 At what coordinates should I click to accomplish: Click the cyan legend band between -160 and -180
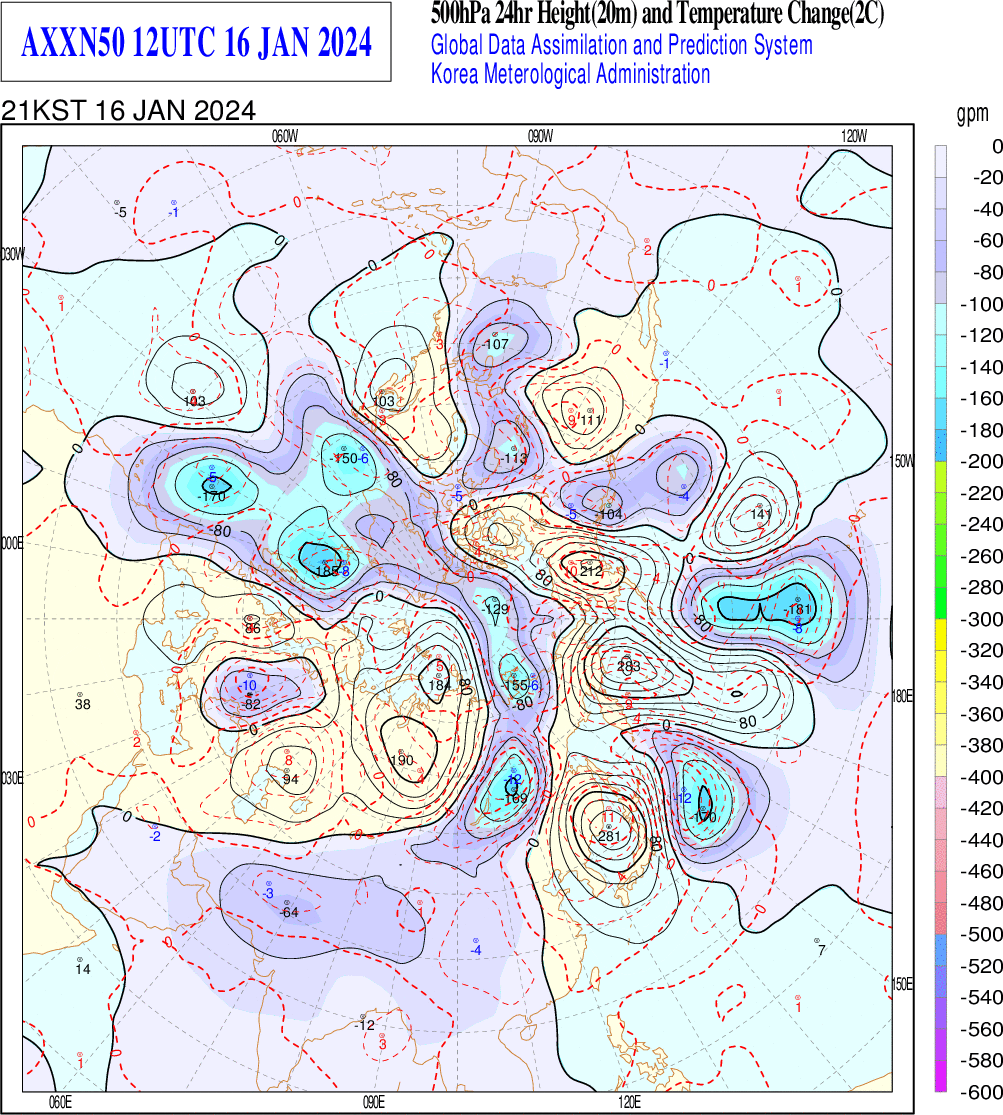(x=941, y=415)
